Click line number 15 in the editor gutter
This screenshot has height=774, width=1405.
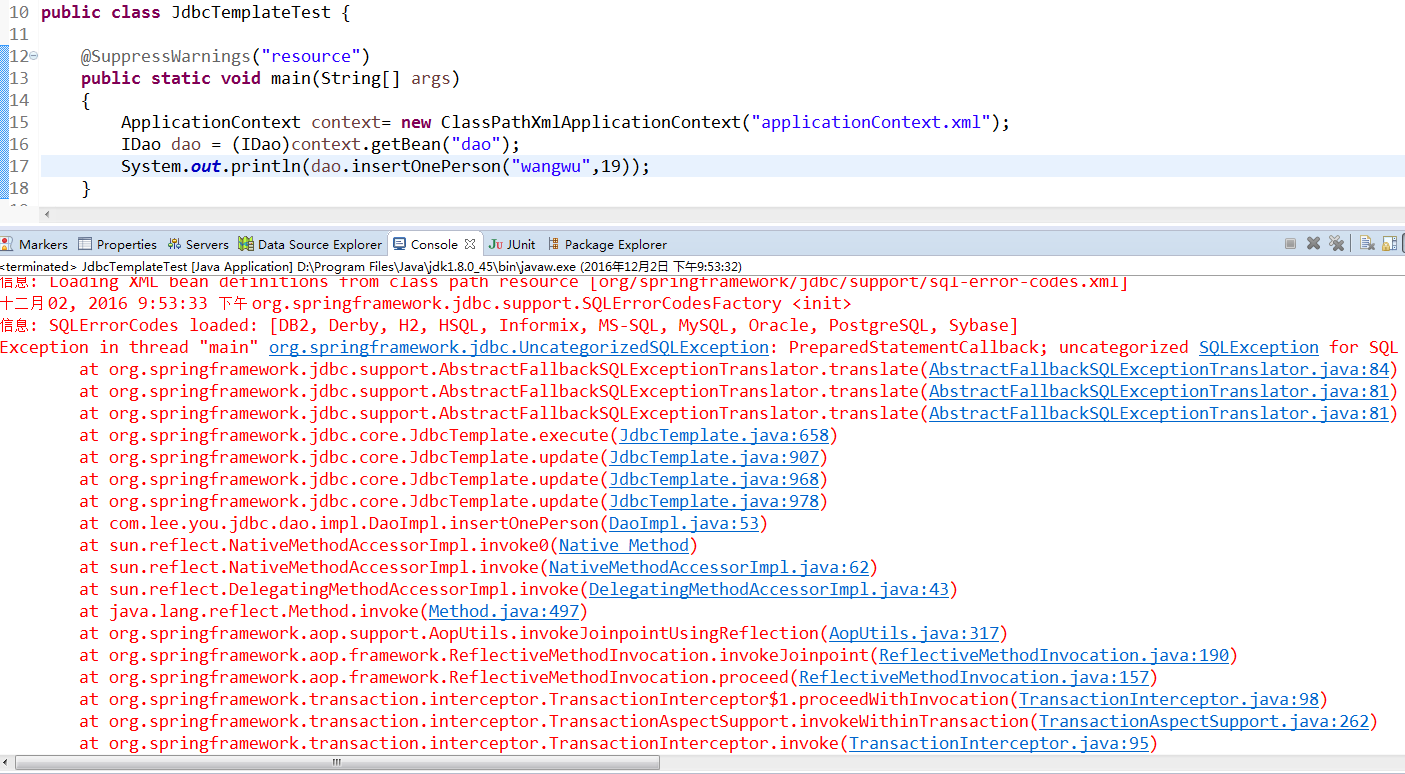[x=19, y=122]
